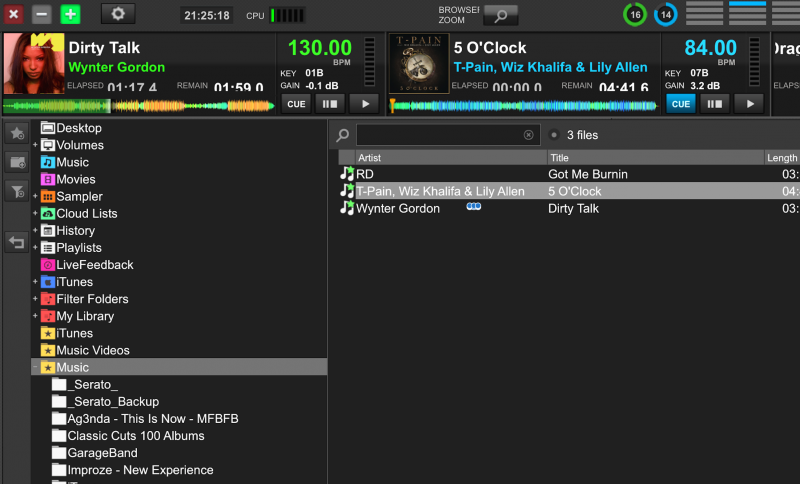800x484 pixels.
Task: Click the History folder icon
Action: click(x=48, y=231)
